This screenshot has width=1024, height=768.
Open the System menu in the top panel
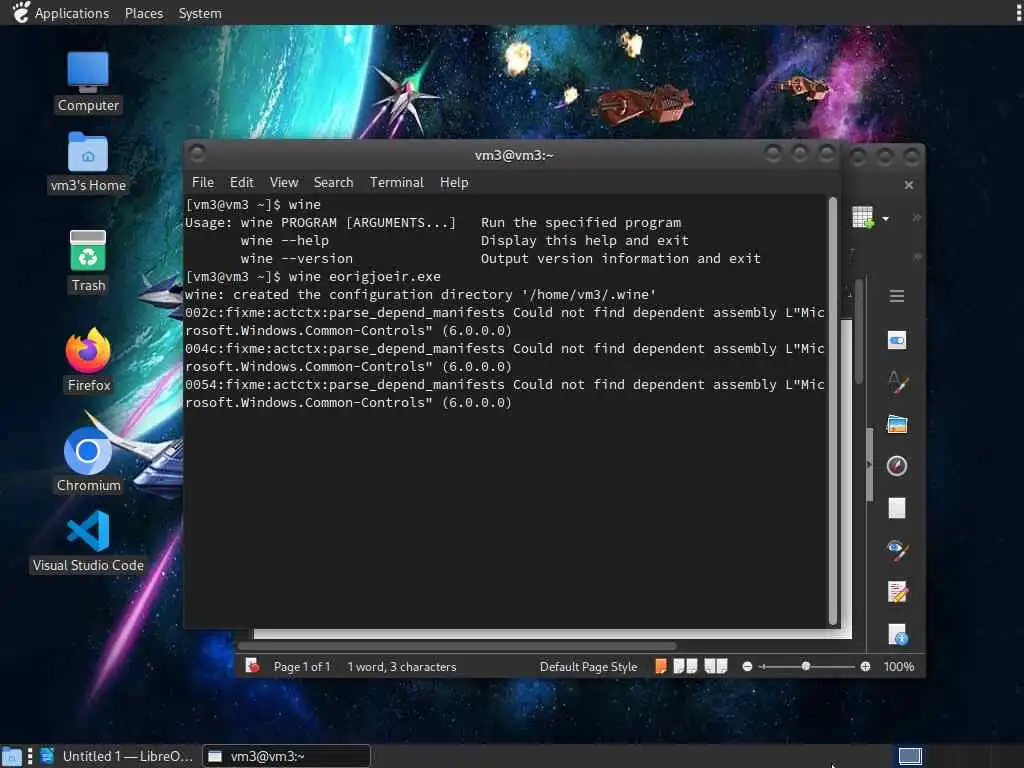(x=200, y=13)
